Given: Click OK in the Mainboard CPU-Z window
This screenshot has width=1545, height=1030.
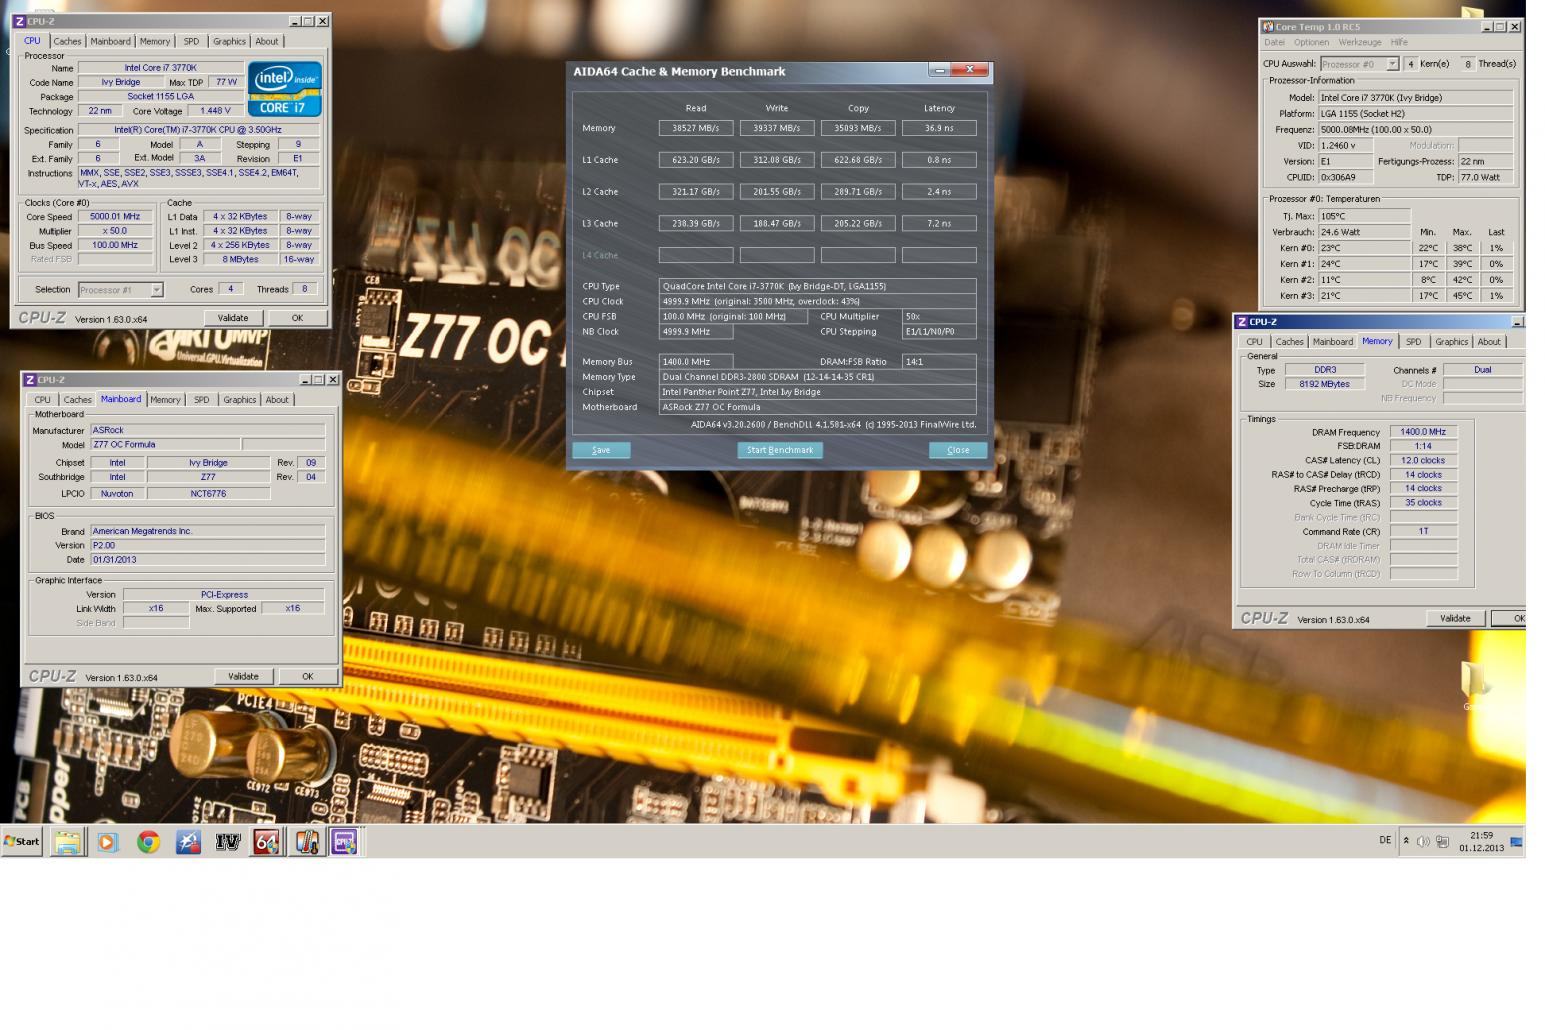Looking at the screenshot, I should [x=307, y=677].
